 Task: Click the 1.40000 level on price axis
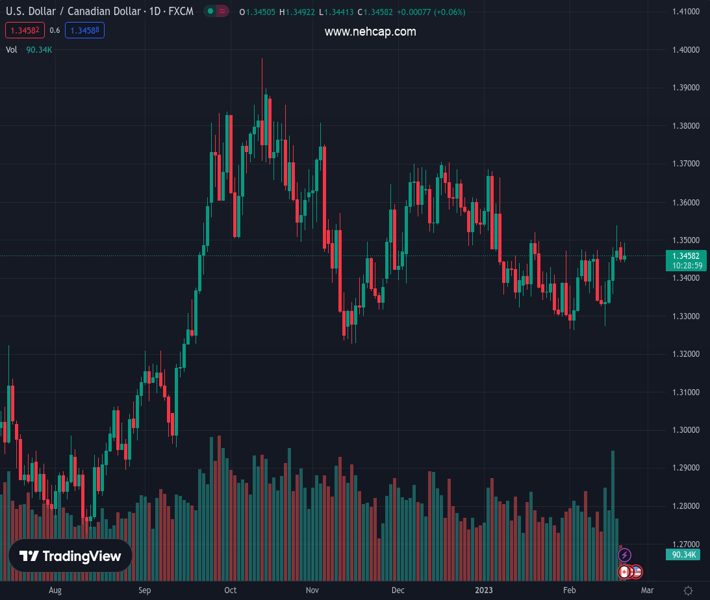point(685,50)
